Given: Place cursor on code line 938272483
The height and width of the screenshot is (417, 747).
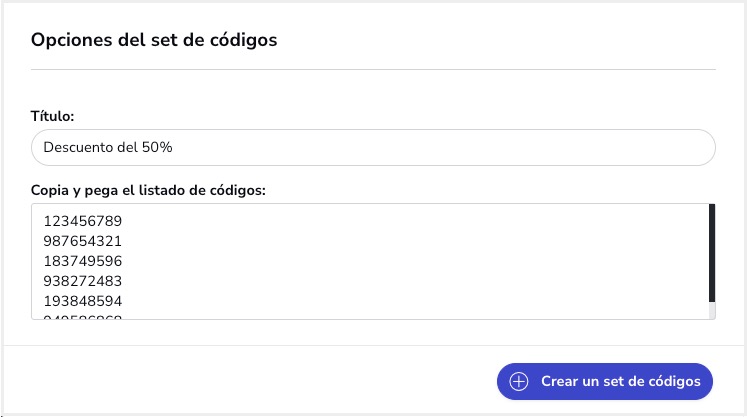Looking at the screenshot, I should point(83,281).
